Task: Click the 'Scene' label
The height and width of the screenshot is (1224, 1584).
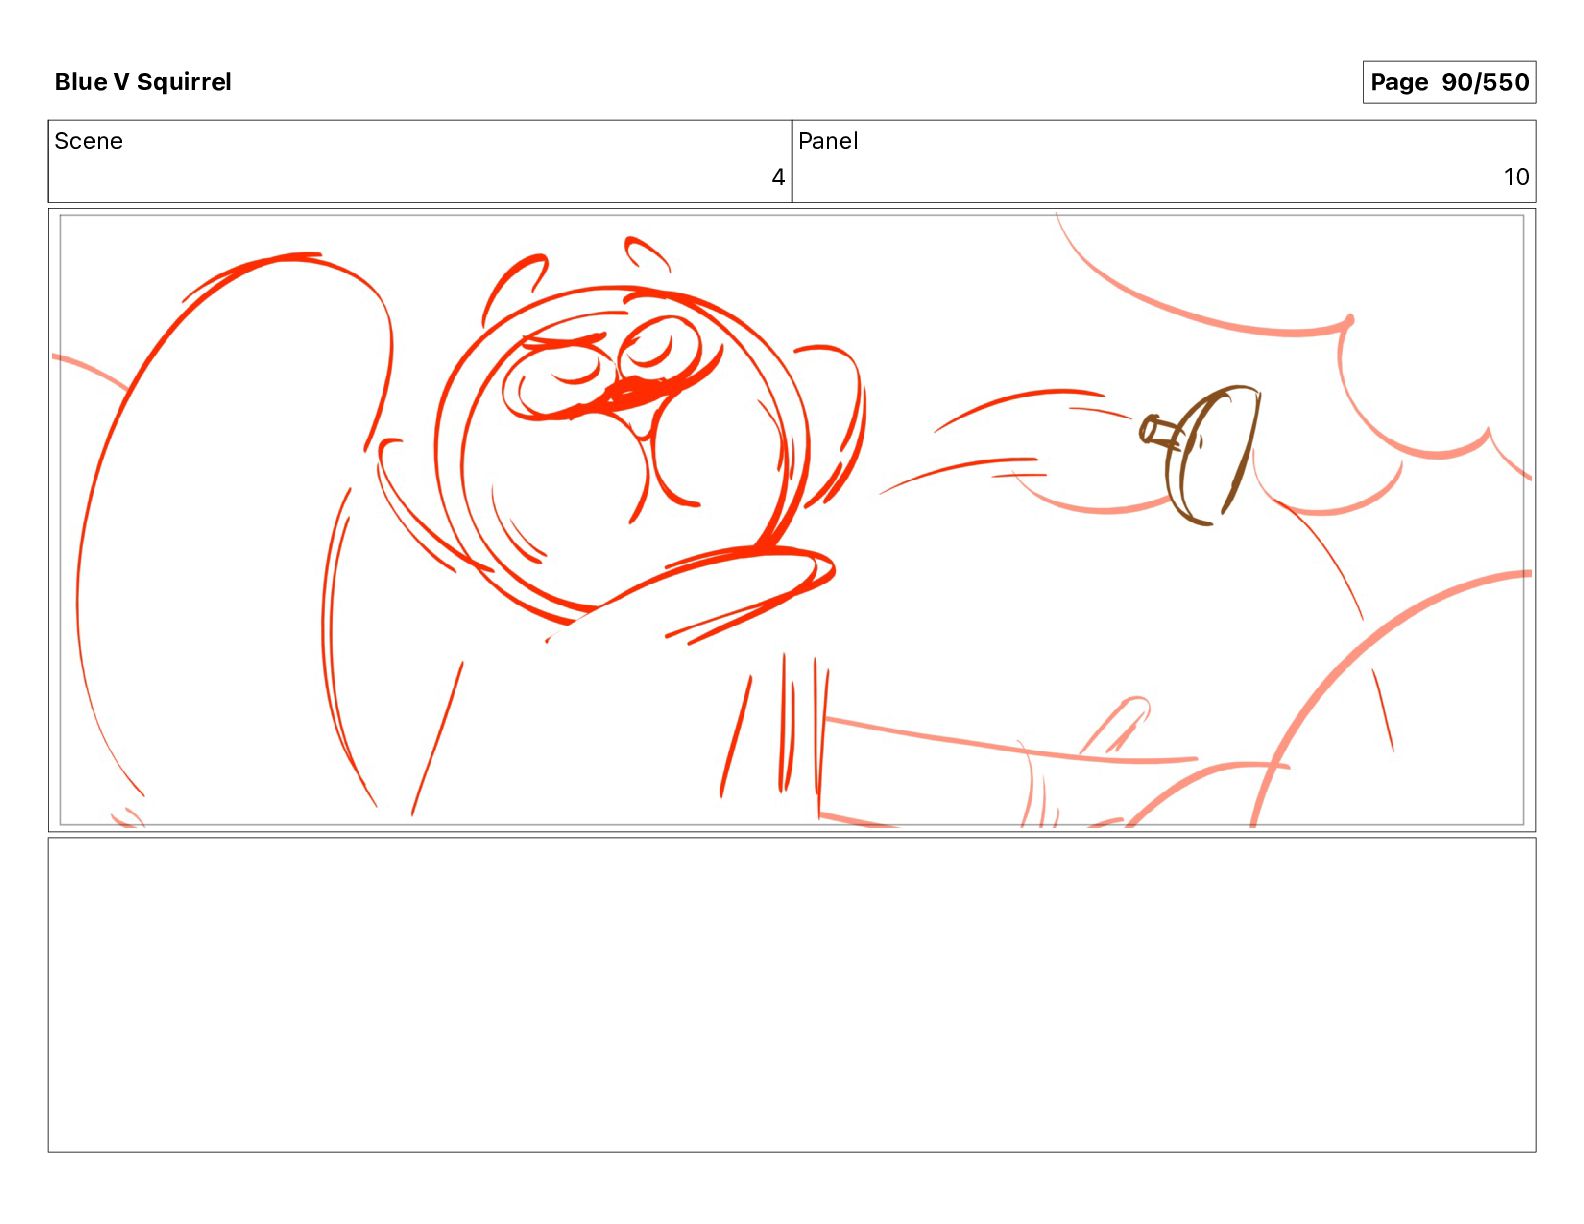Action: [89, 141]
